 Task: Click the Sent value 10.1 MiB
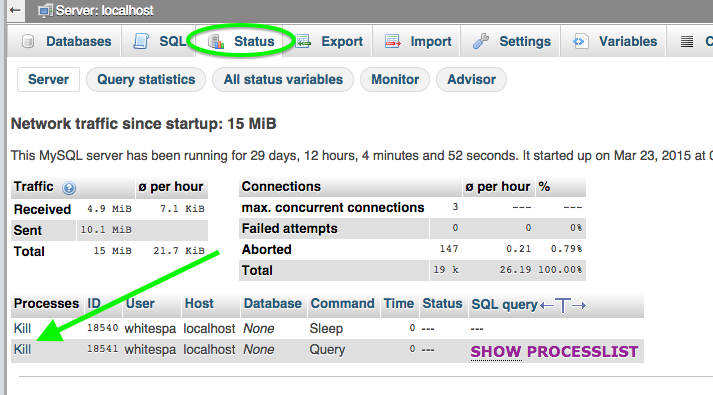[x=106, y=230]
